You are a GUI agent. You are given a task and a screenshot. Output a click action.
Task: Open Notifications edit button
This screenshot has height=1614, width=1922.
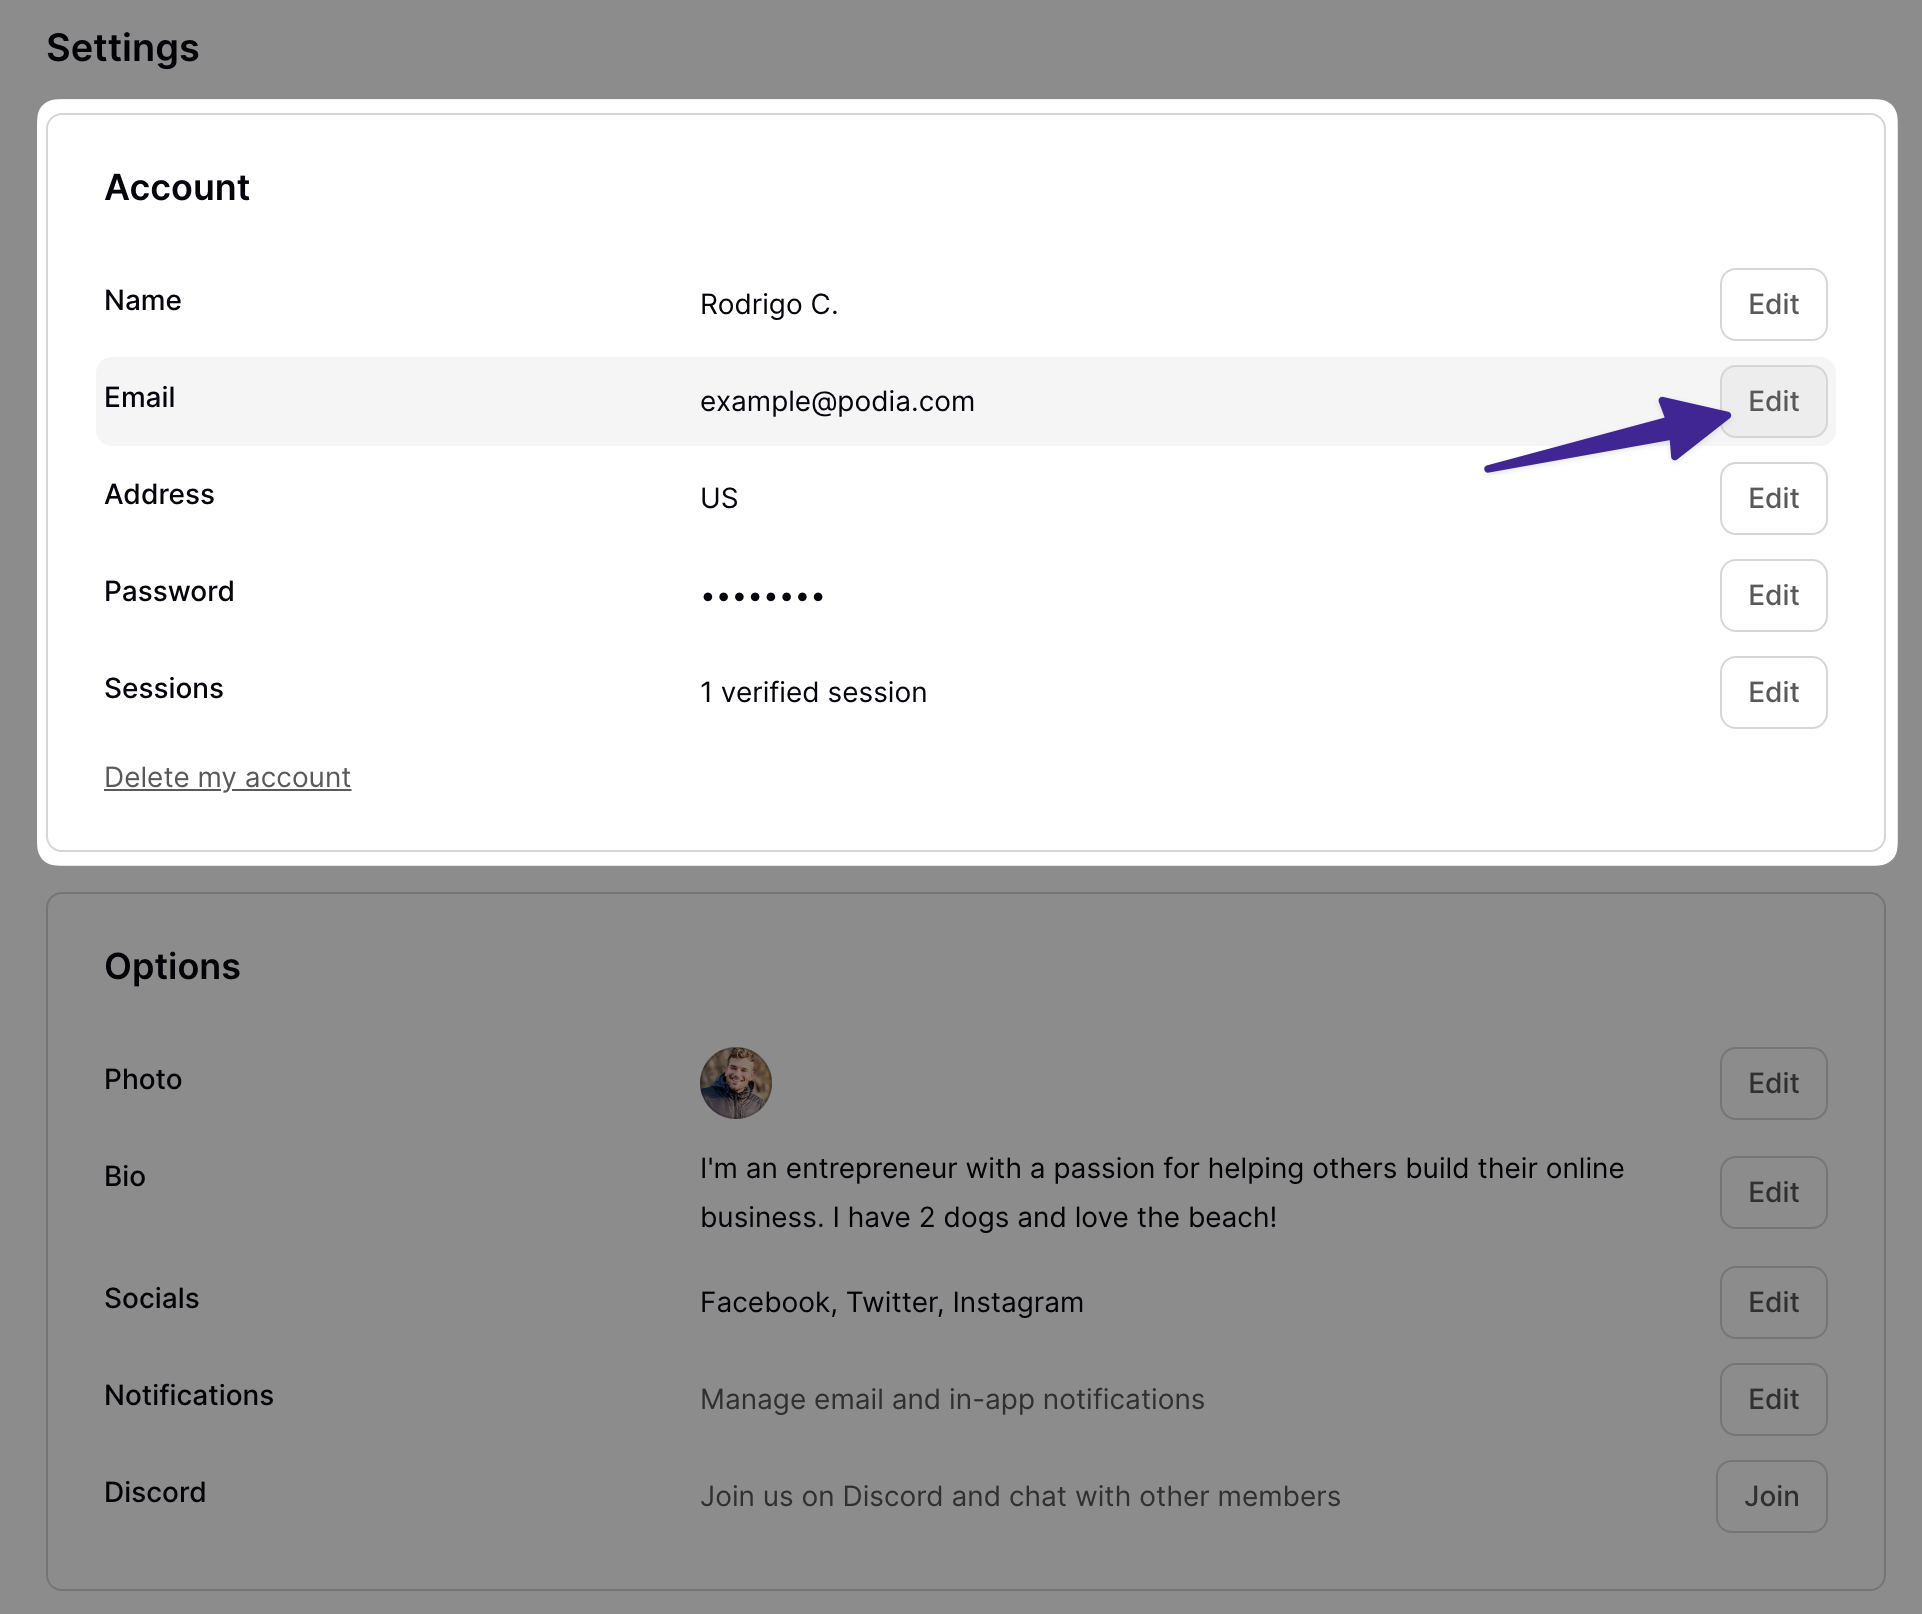click(x=1772, y=1399)
